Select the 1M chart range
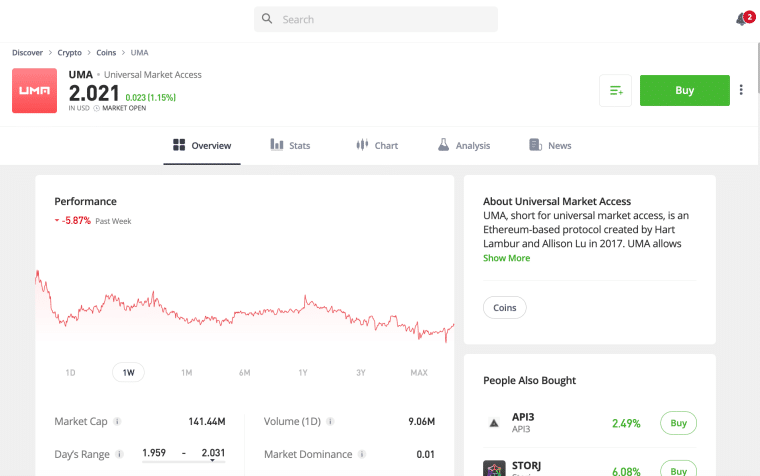 187,373
